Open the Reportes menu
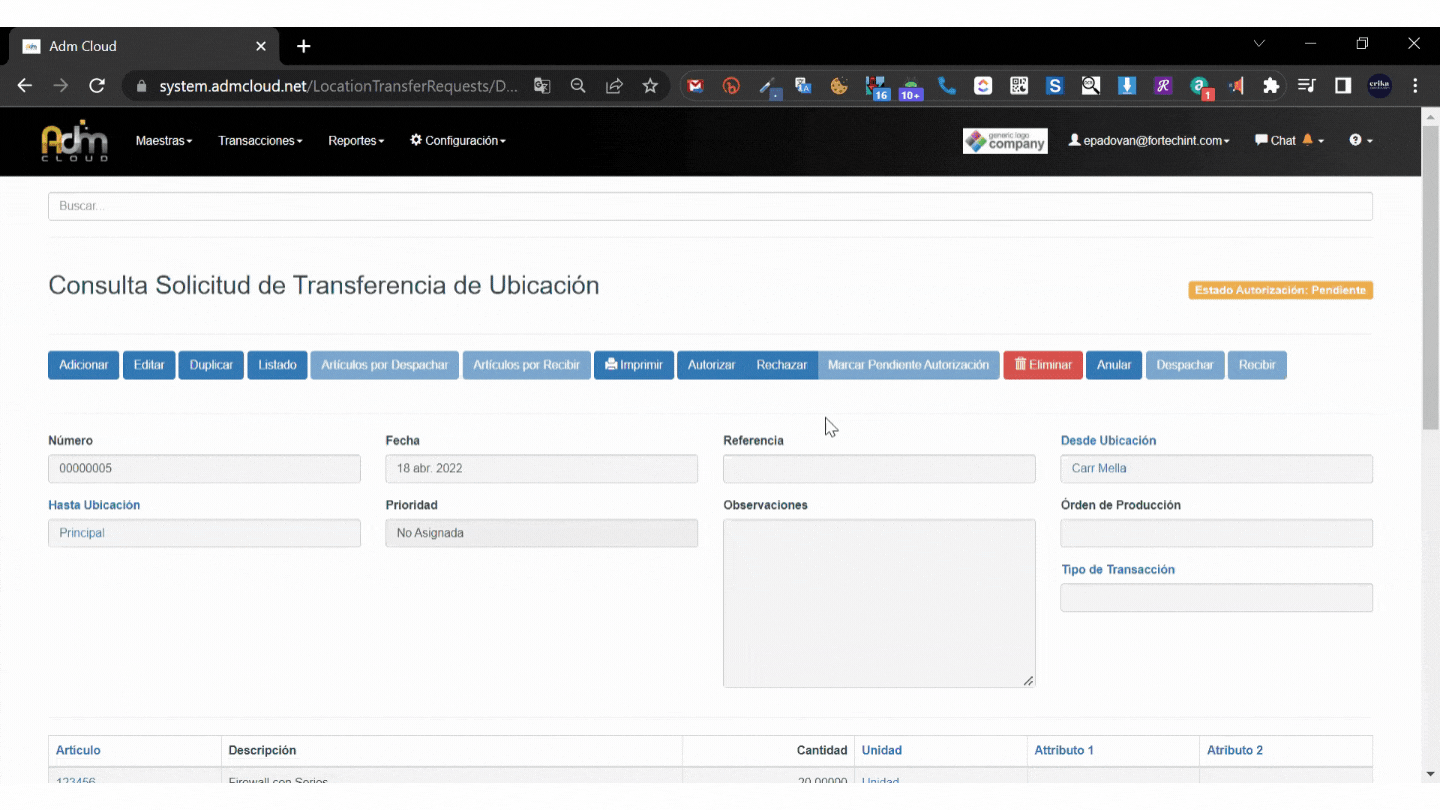1440x810 pixels. pos(356,141)
